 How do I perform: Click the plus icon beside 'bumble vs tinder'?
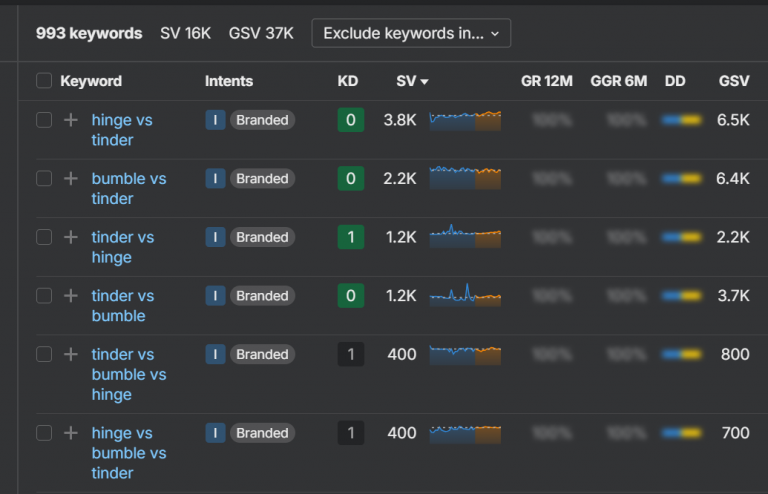70,179
